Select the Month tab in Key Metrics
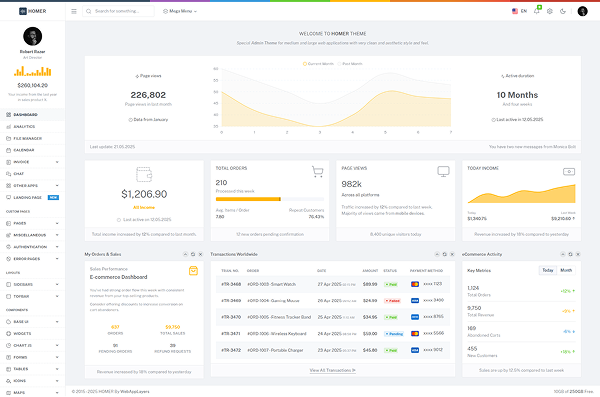600x397 pixels. (566, 270)
